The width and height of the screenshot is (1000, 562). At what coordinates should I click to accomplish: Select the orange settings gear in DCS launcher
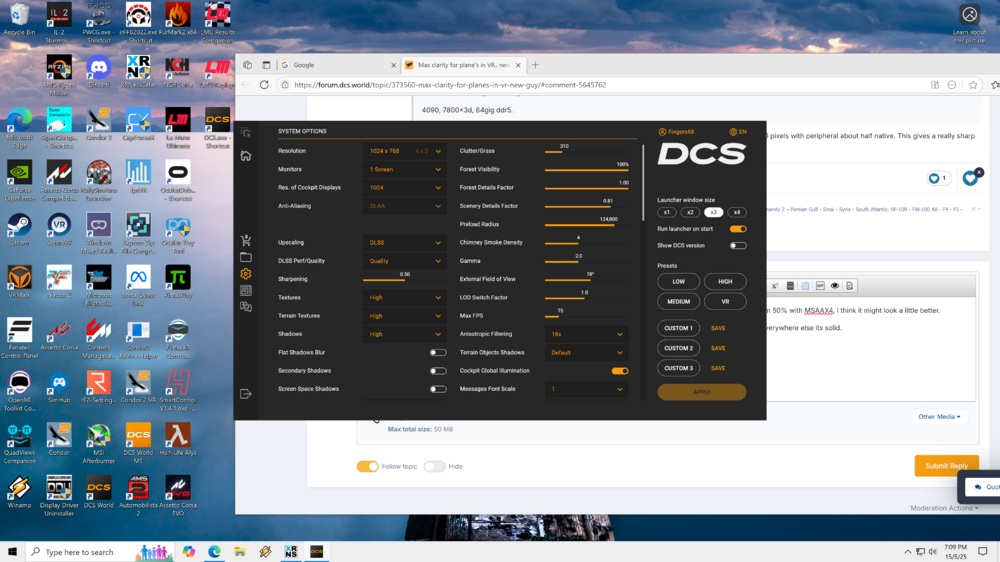[246, 274]
